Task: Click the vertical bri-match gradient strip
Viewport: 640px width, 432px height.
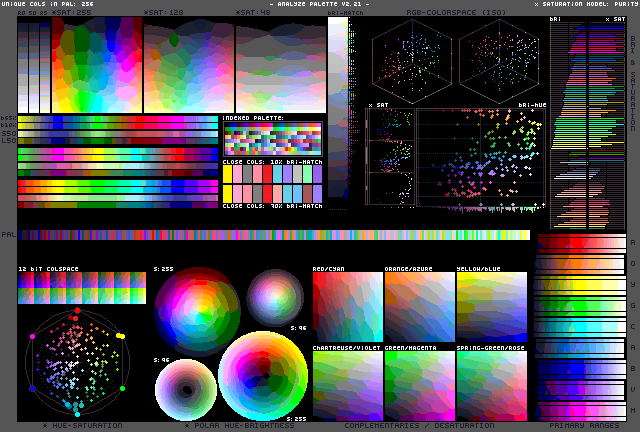Action: click(338, 107)
